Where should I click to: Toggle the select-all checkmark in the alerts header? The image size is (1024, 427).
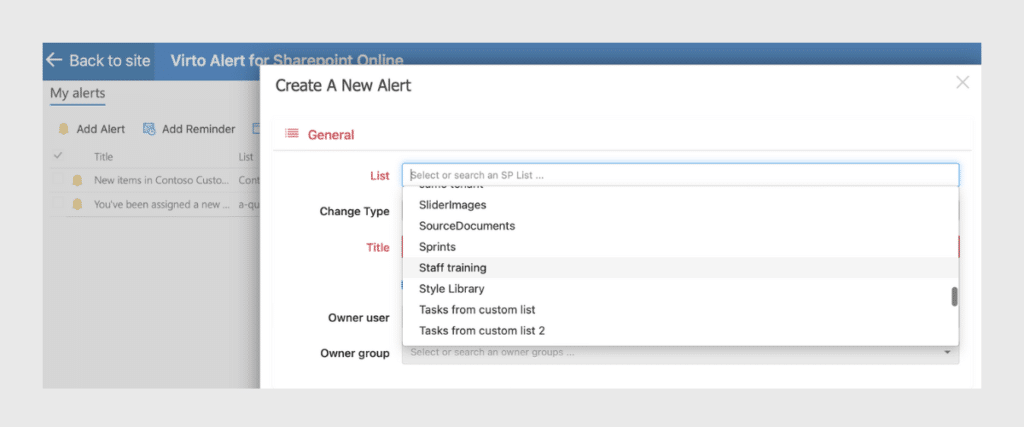(x=58, y=156)
